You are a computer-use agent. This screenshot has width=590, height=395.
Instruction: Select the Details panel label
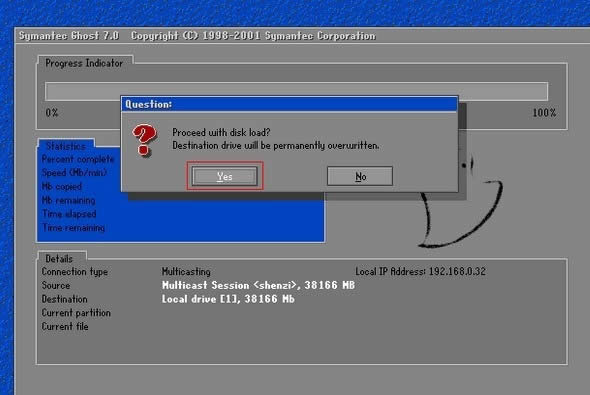[x=59, y=258]
